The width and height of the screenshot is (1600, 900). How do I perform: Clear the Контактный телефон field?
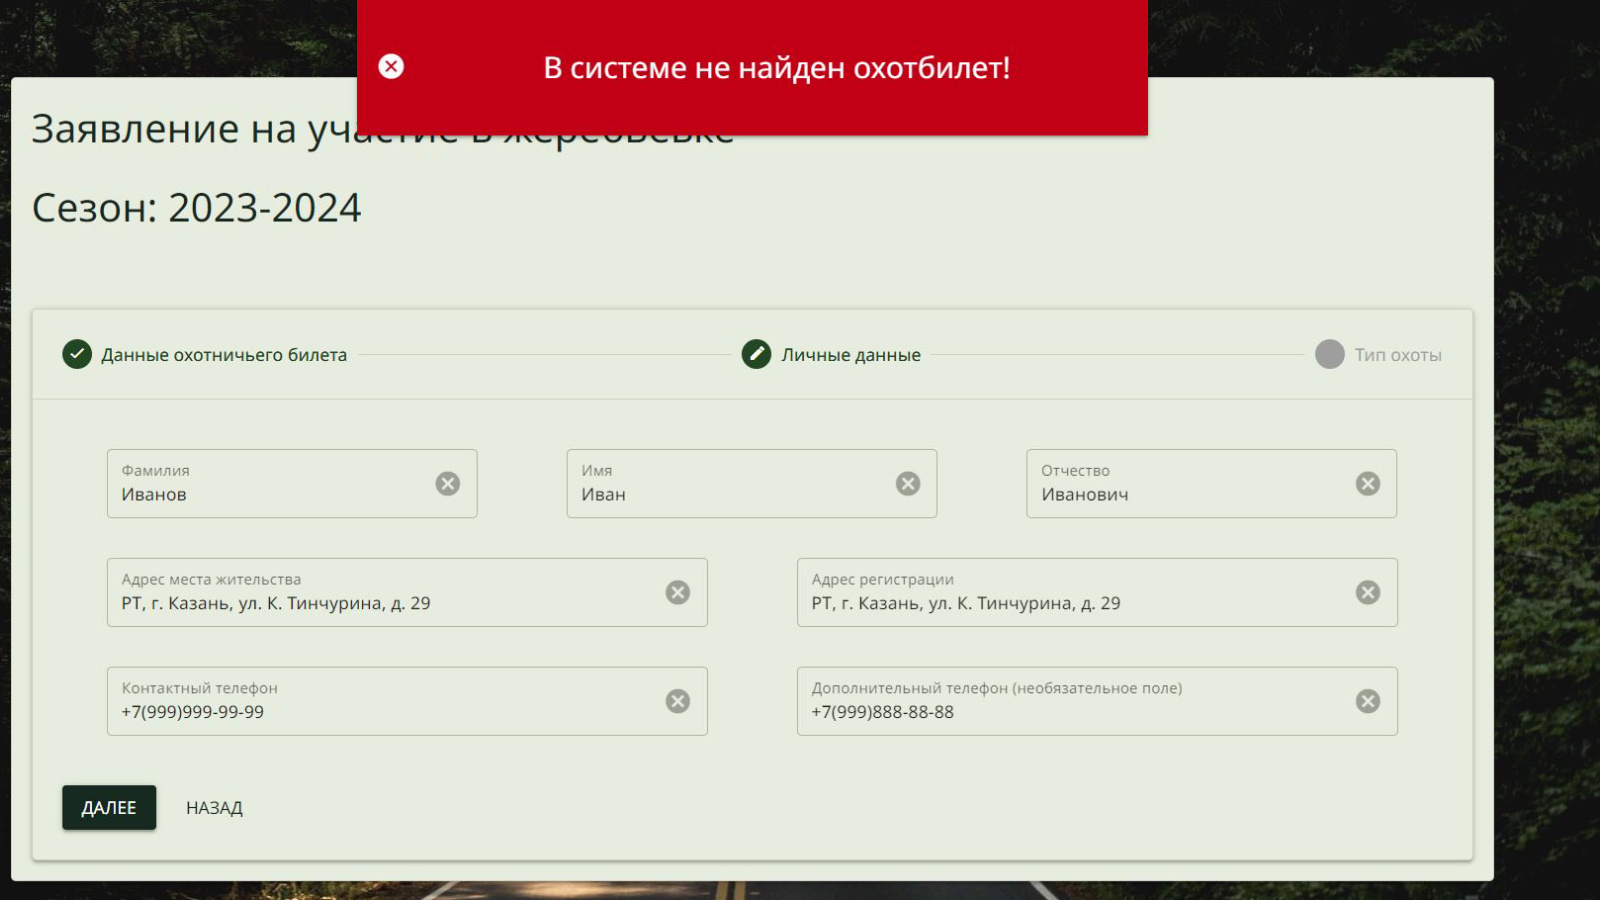click(x=678, y=702)
